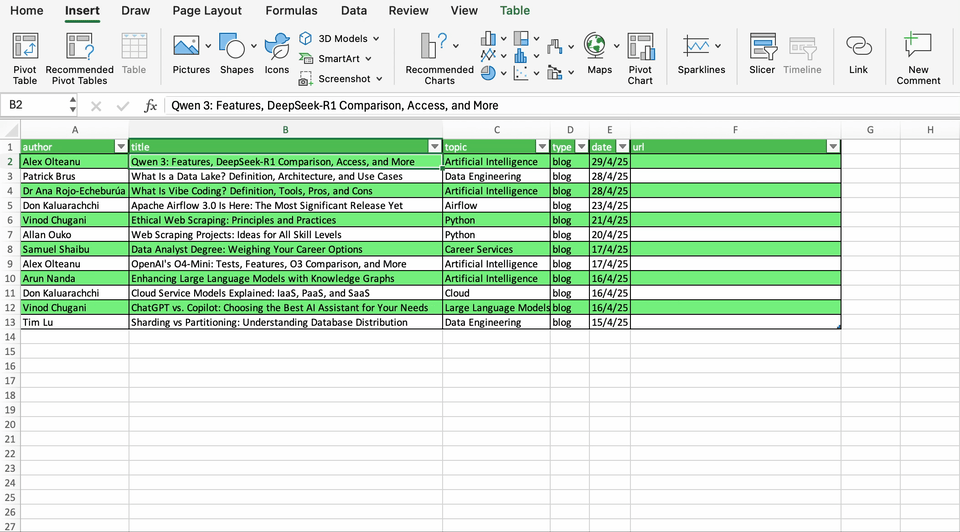Insert a SmartArt graphic
This screenshot has height=532, width=960.
tap(336, 59)
